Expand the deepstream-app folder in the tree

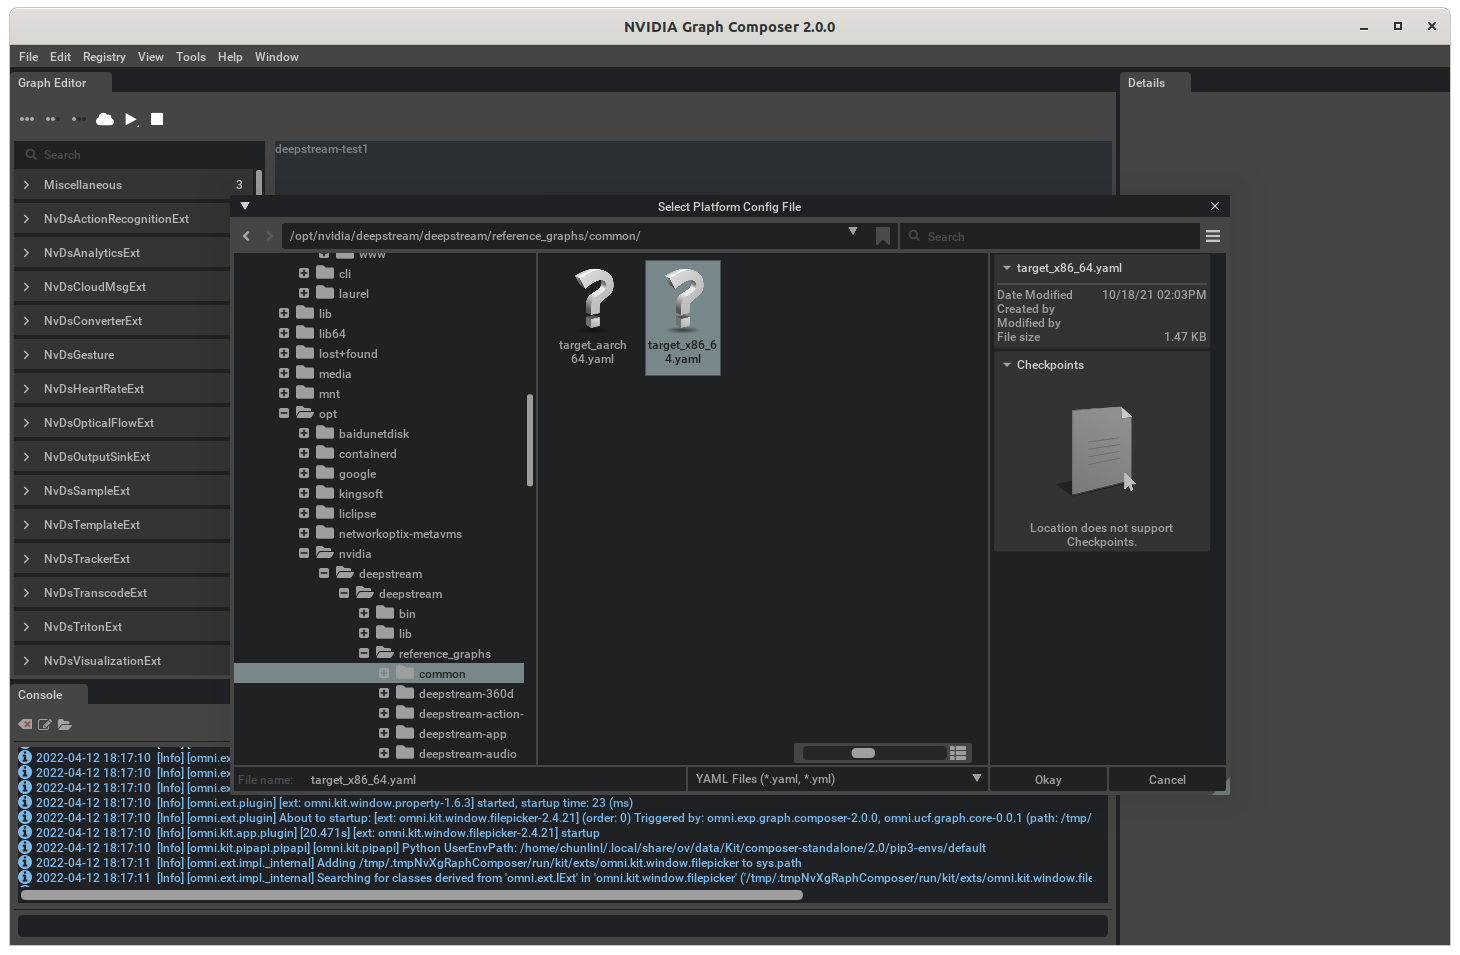[x=383, y=733]
